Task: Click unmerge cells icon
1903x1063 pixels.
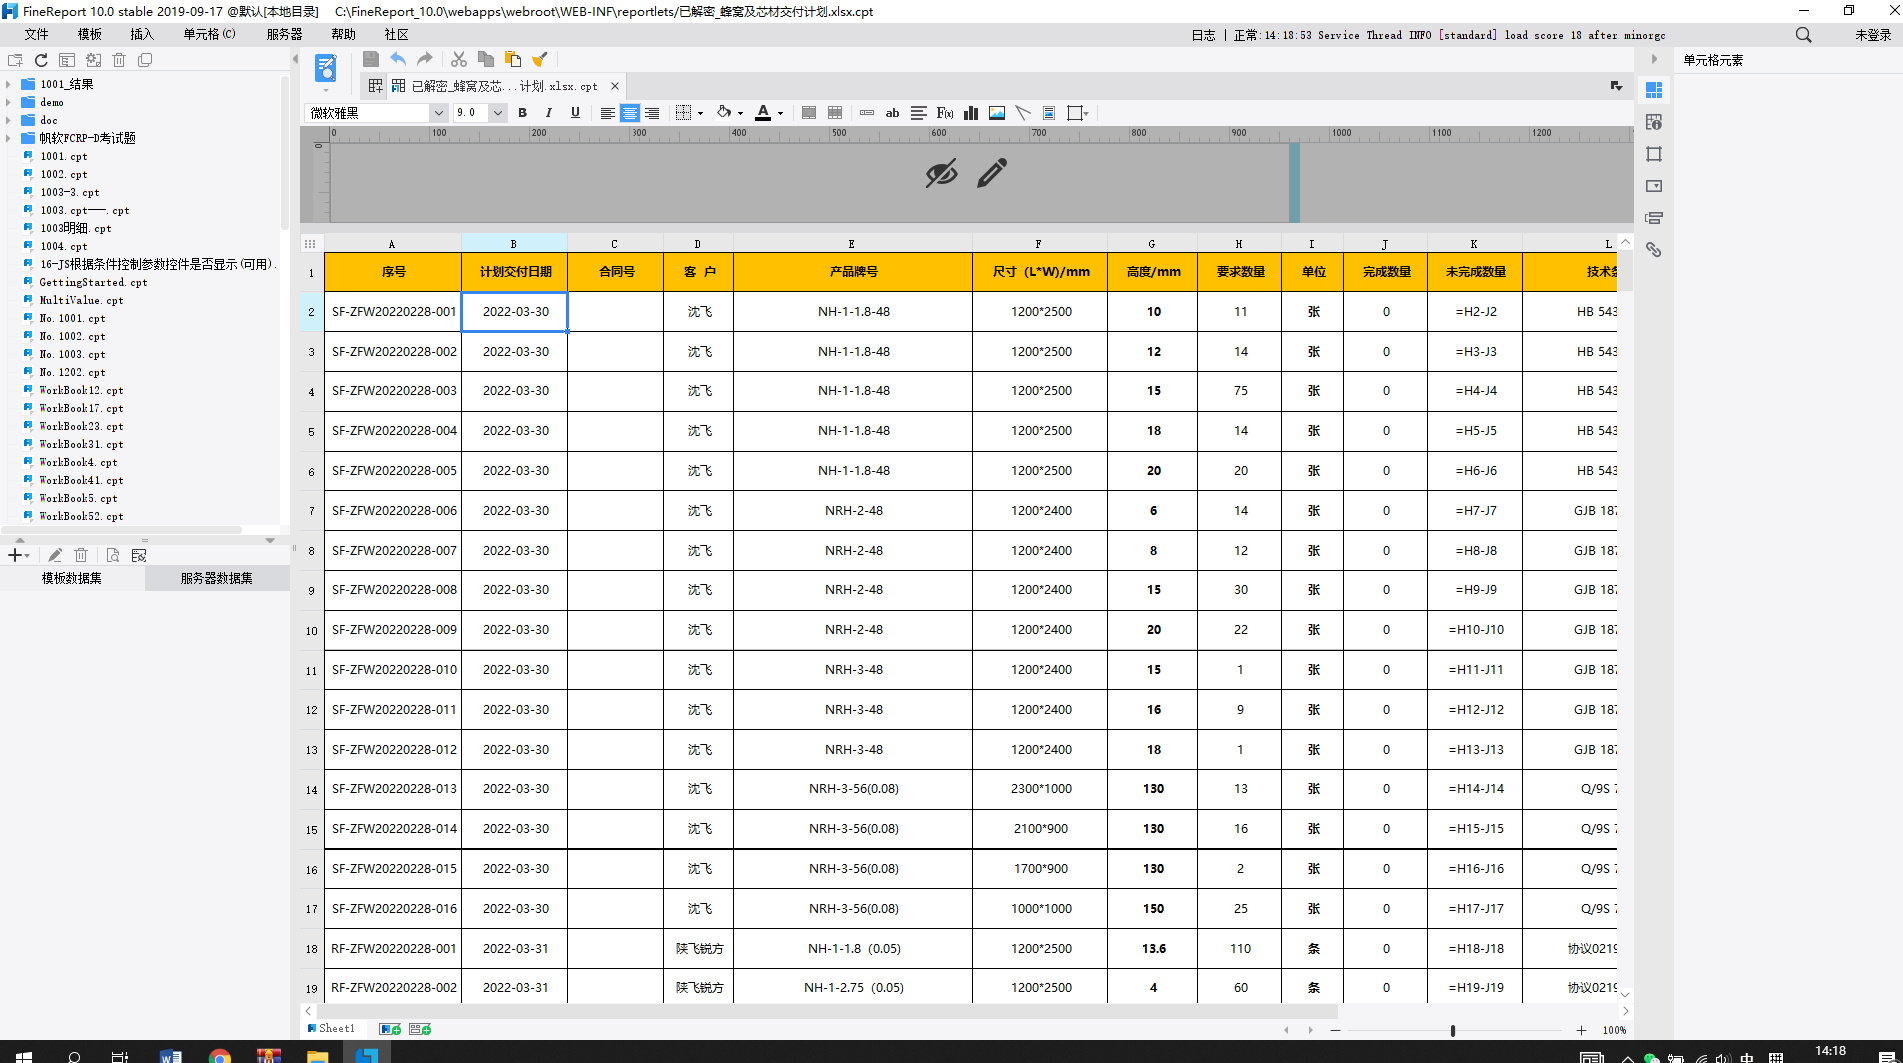Action: [x=835, y=113]
